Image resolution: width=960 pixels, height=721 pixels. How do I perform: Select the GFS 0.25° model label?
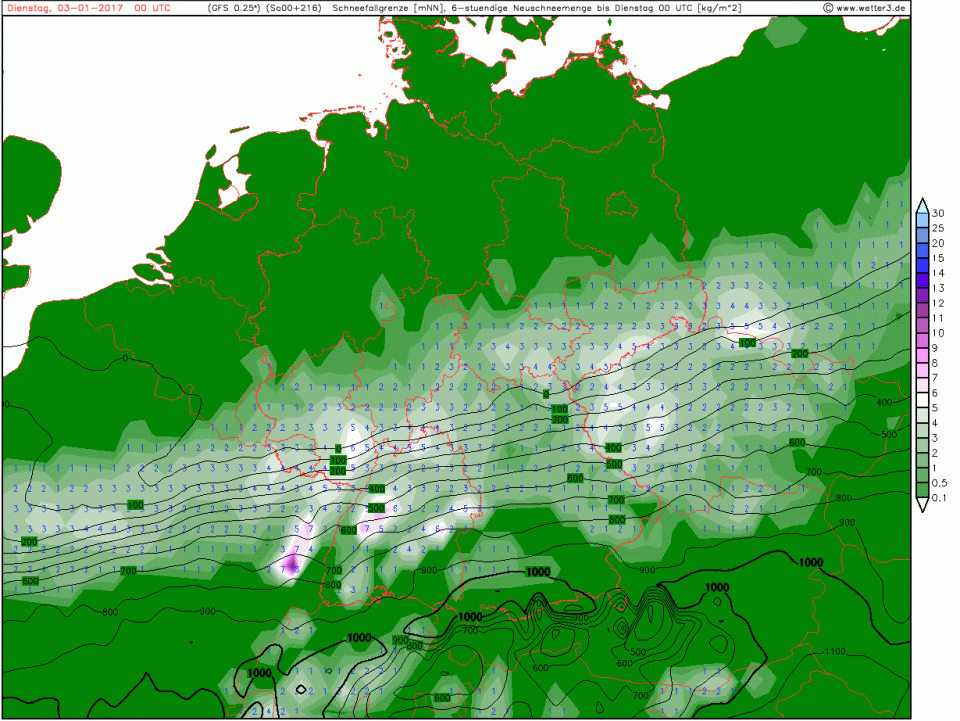[x=234, y=8]
